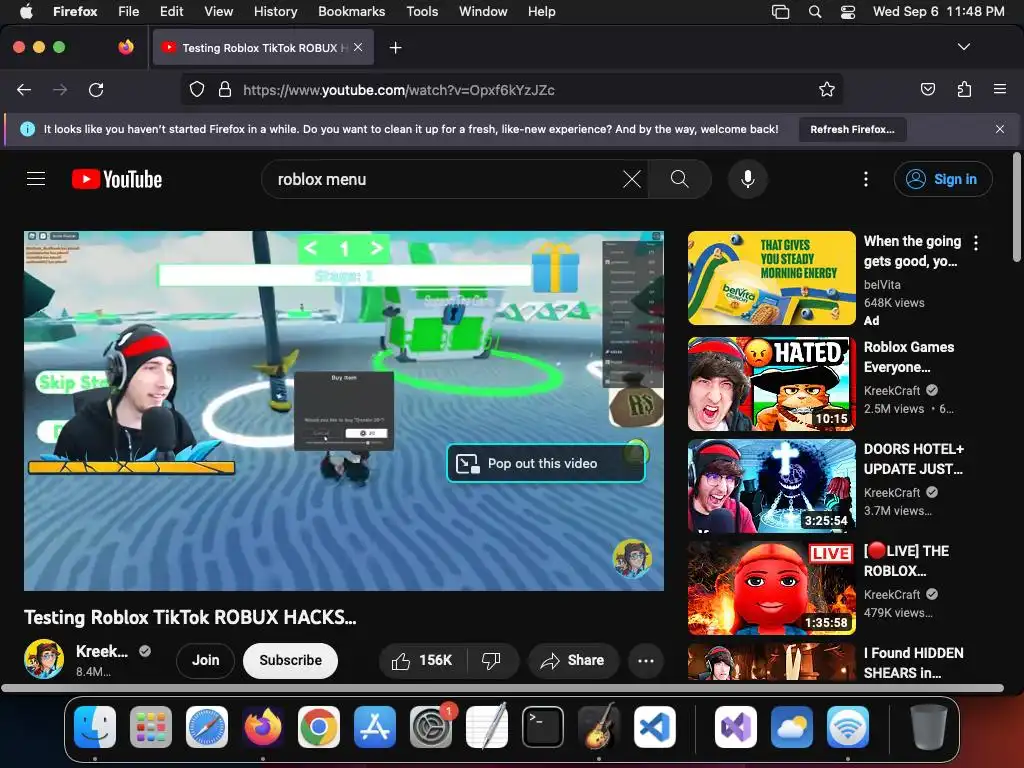Open the Bookmarks menu
Viewport: 1024px width, 768px height.
click(351, 11)
